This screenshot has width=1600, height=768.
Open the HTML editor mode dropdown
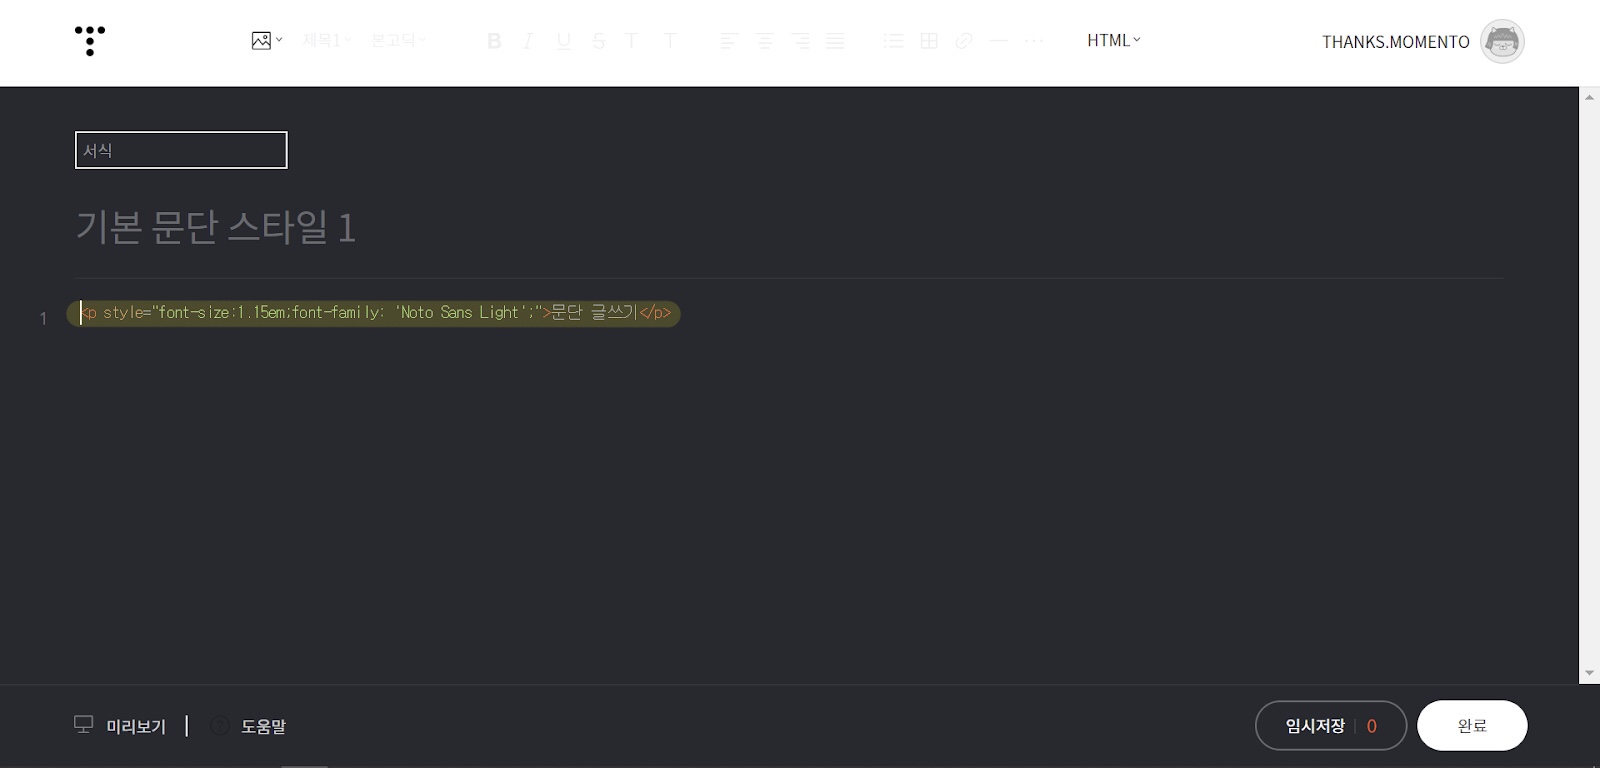(x=1114, y=40)
